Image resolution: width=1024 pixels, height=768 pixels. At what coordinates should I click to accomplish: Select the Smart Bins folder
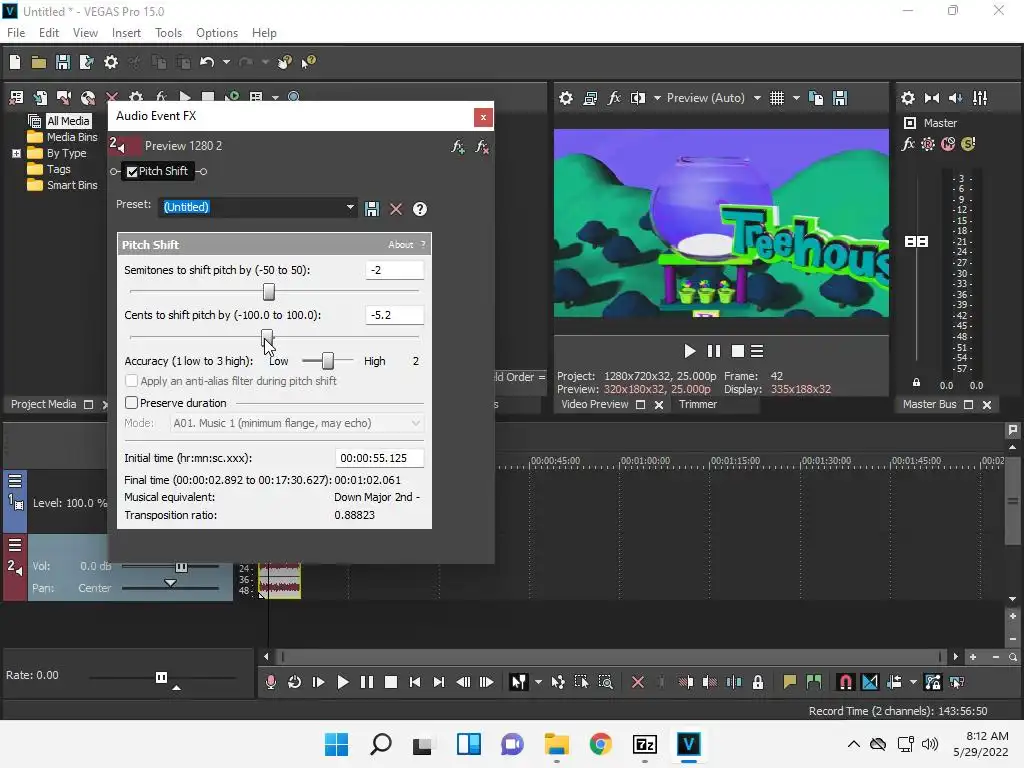click(x=72, y=185)
